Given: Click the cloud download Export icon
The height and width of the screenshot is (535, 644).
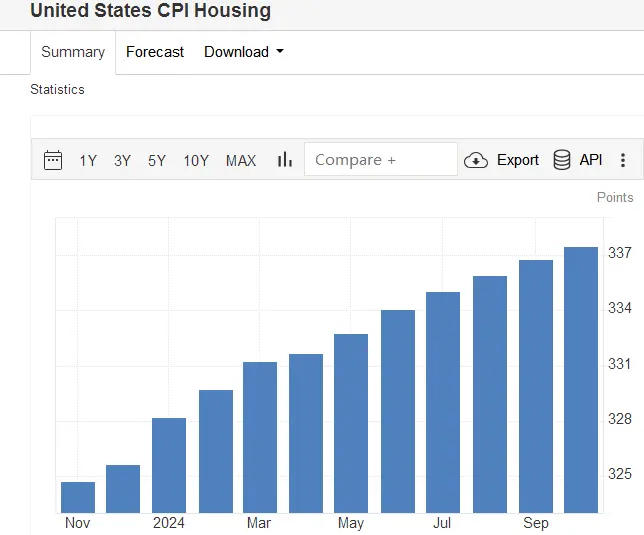Looking at the screenshot, I should point(476,160).
